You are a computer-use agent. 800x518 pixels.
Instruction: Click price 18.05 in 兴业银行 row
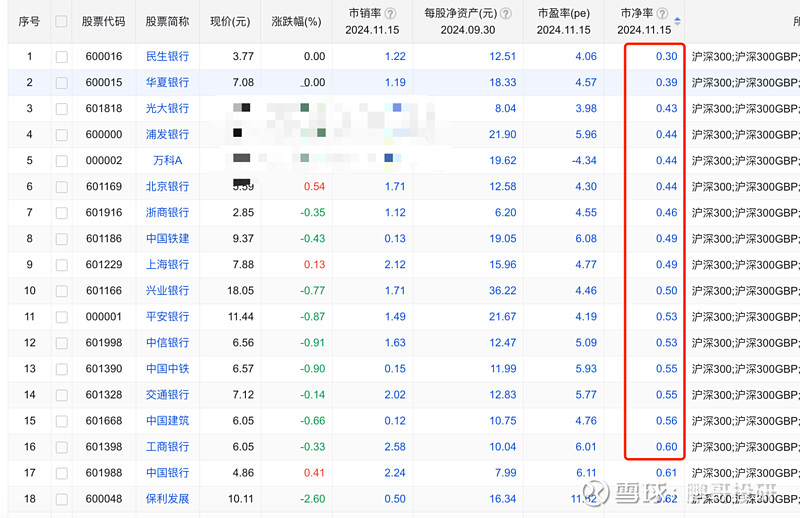240,290
